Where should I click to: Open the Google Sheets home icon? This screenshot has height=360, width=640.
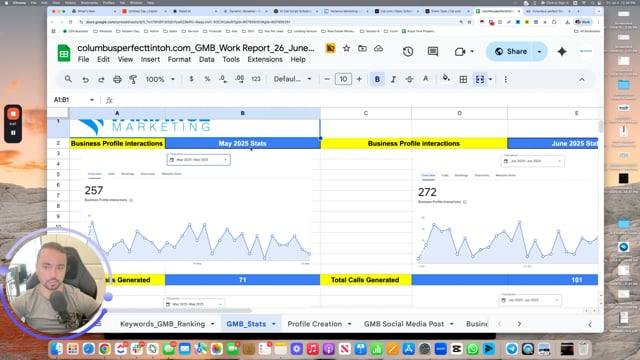pos(64,53)
